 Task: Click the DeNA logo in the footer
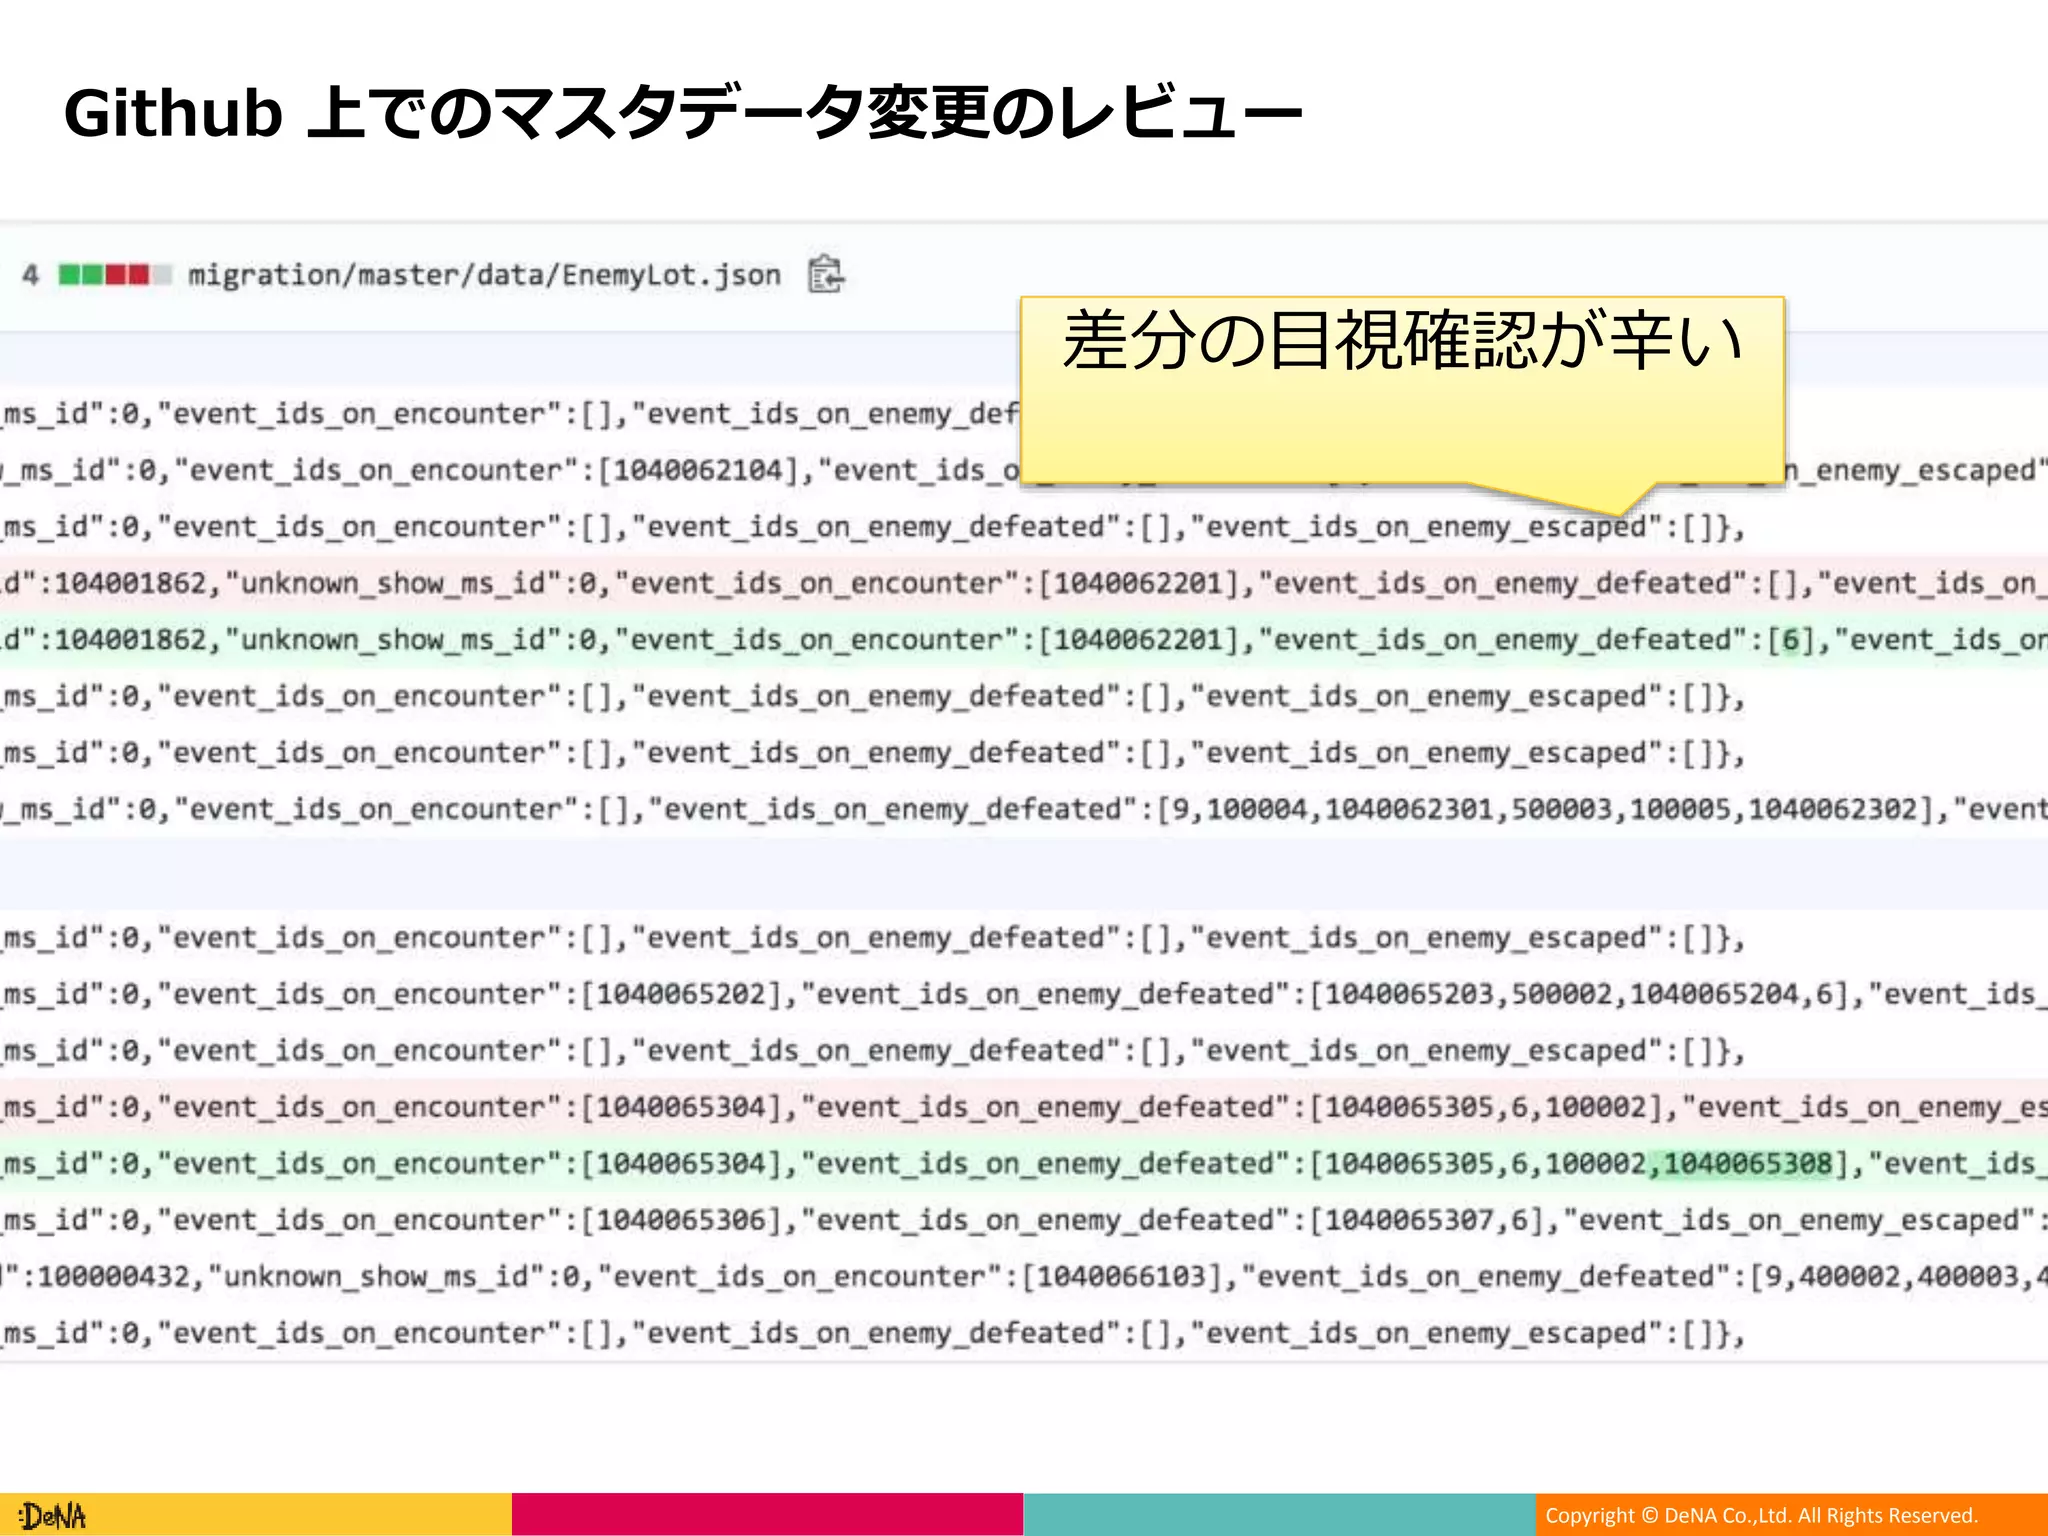click(53, 1516)
